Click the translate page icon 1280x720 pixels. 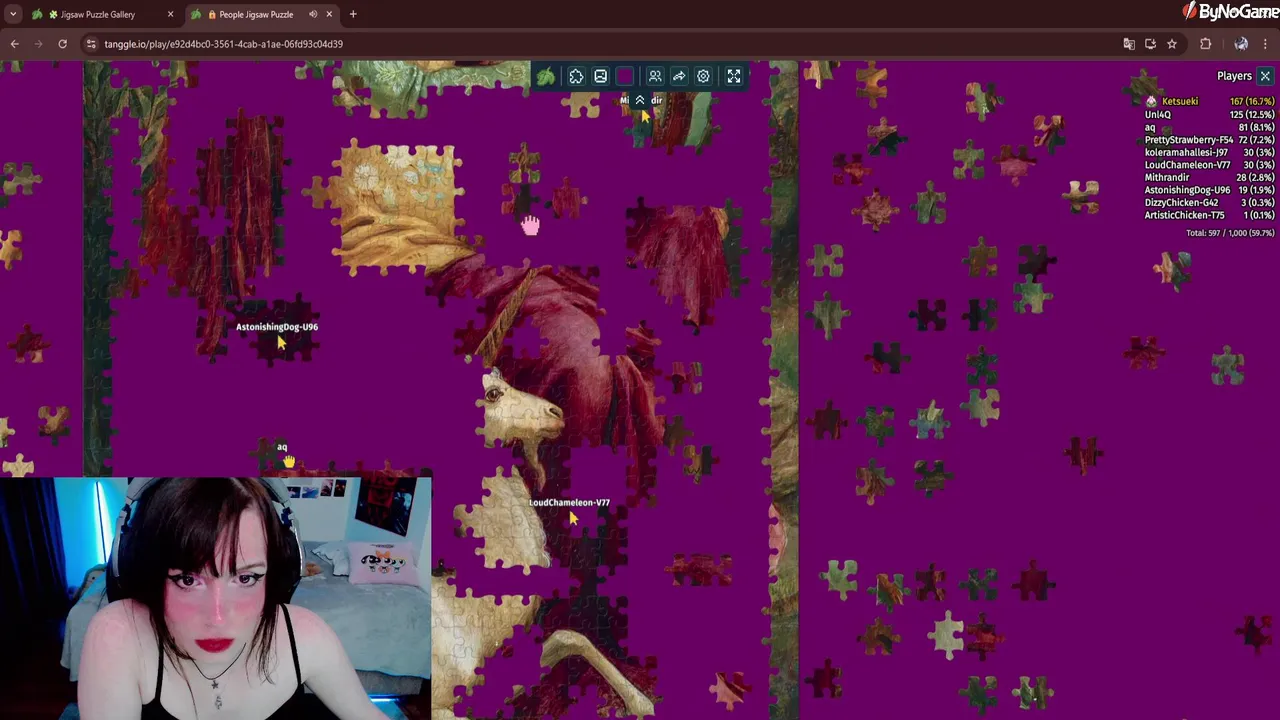coord(1129,44)
